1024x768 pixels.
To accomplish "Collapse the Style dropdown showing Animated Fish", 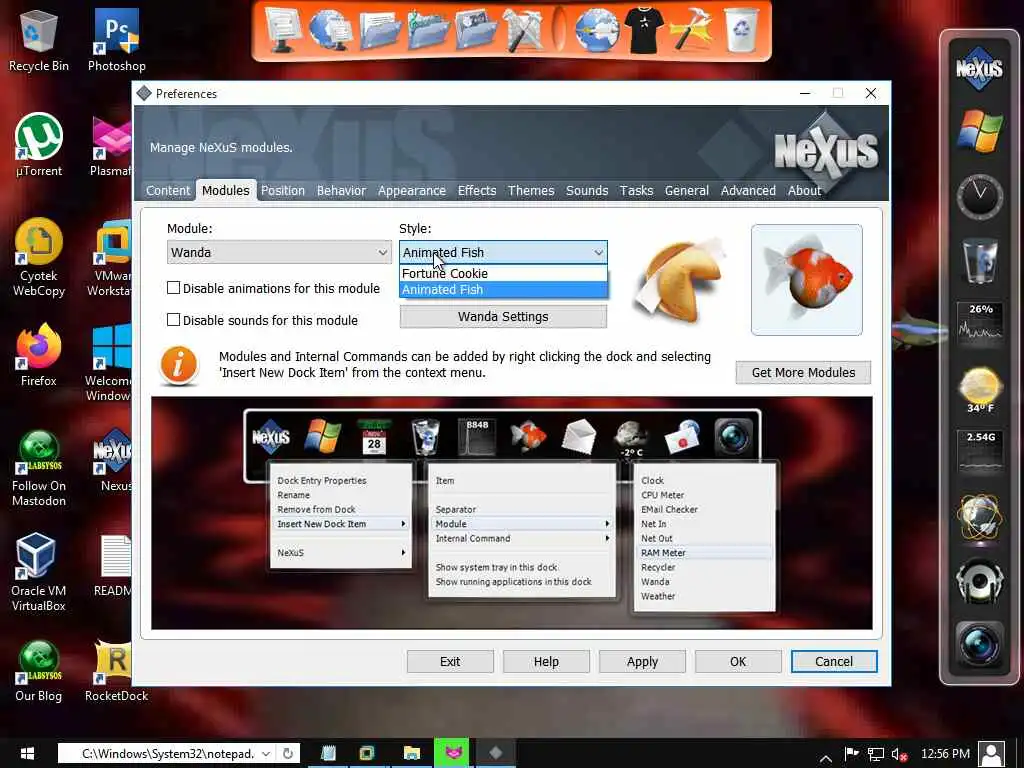I will point(503,252).
